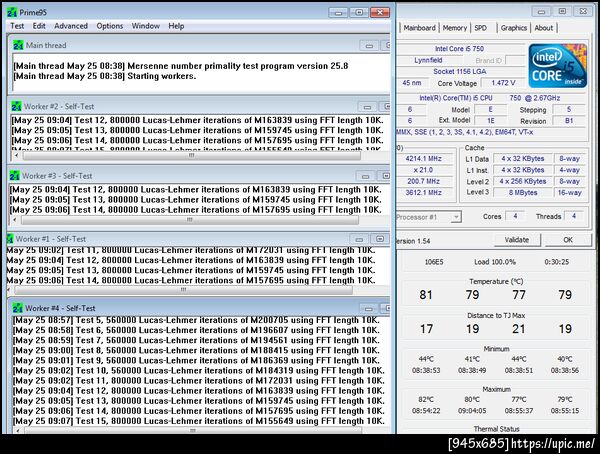Open the Test menu in Prime95
600x454 pixels.
(x=17, y=26)
